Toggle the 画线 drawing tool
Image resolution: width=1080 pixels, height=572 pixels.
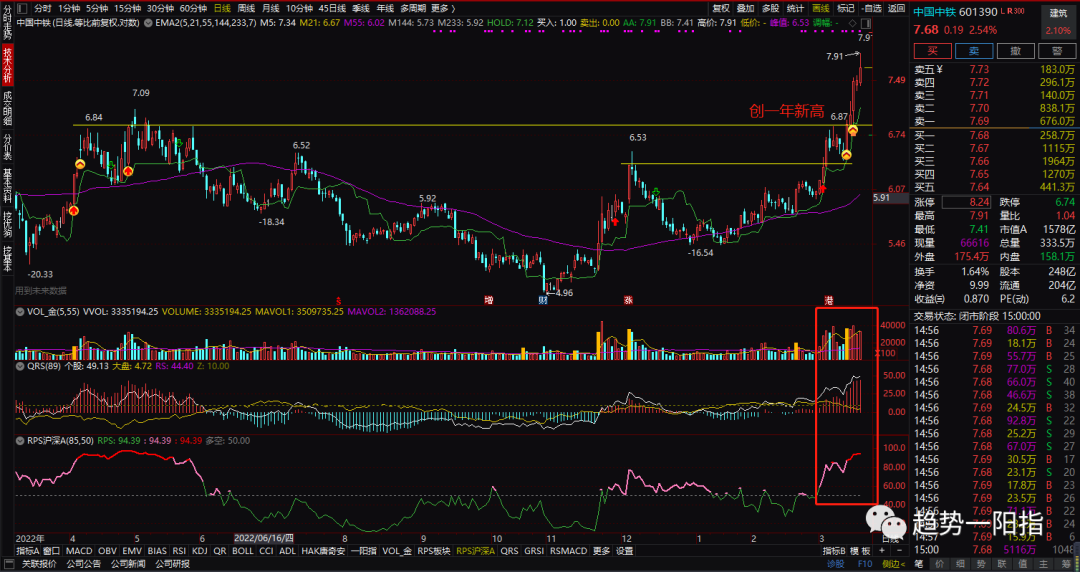tap(820, 8)
